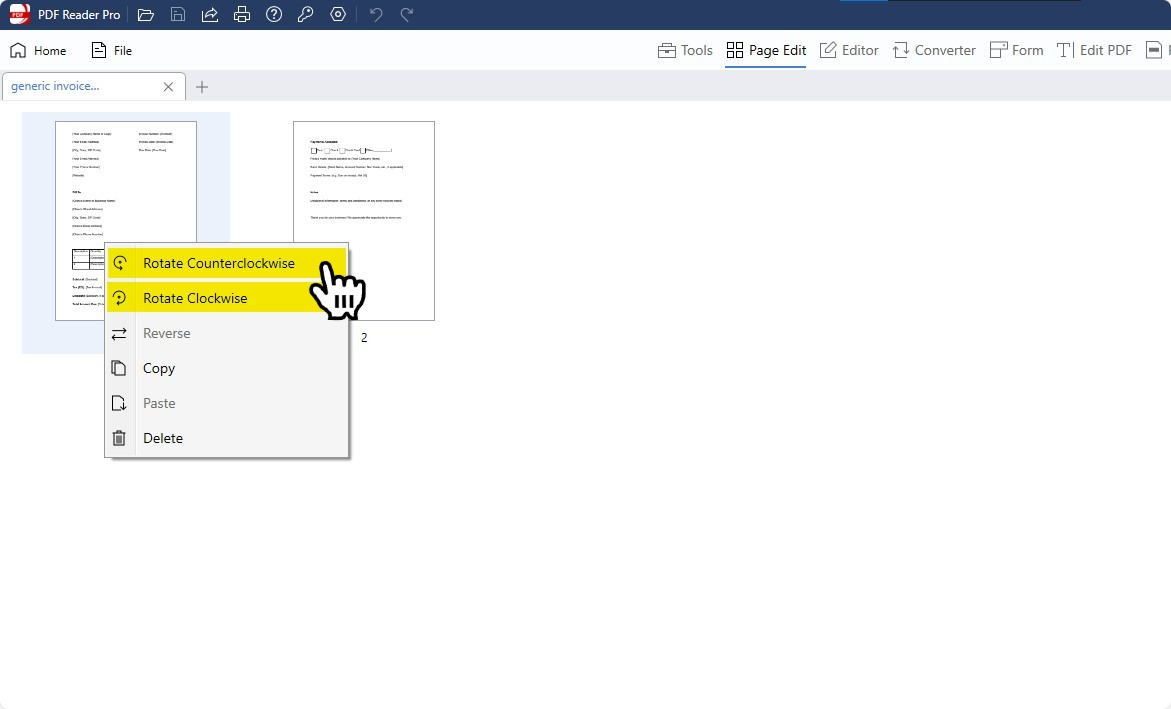Redo the last action
The width and height of the screenshot is (1171, 709).
pyautogui.click(x=407, y=14)
